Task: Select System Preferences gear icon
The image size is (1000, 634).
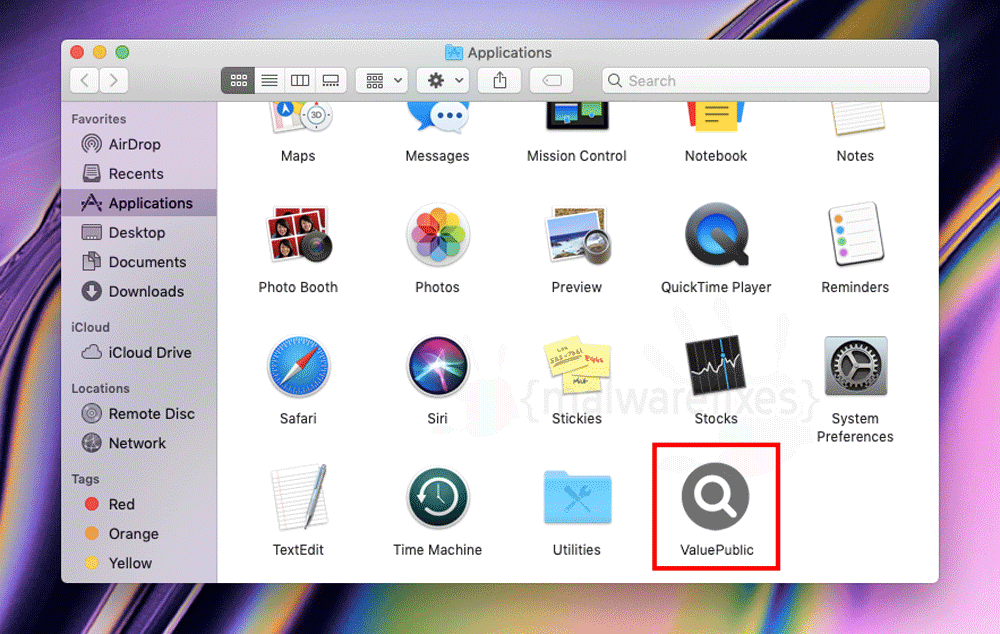Action: click(856, 366)
